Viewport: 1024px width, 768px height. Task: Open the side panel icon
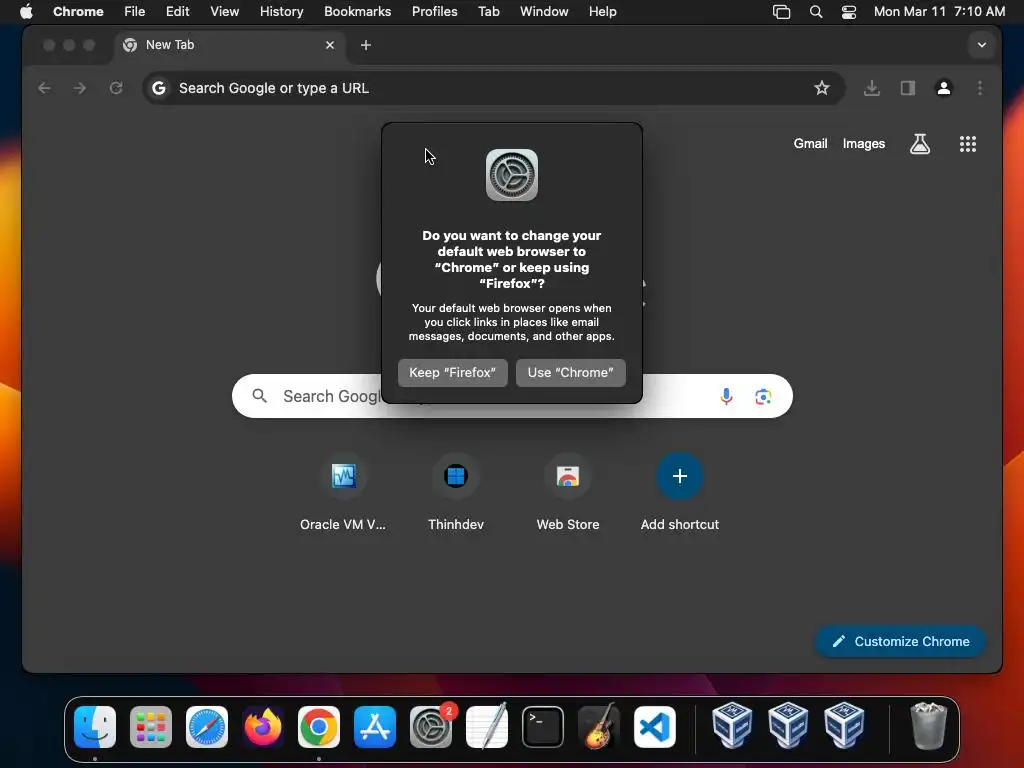point(908,88)
